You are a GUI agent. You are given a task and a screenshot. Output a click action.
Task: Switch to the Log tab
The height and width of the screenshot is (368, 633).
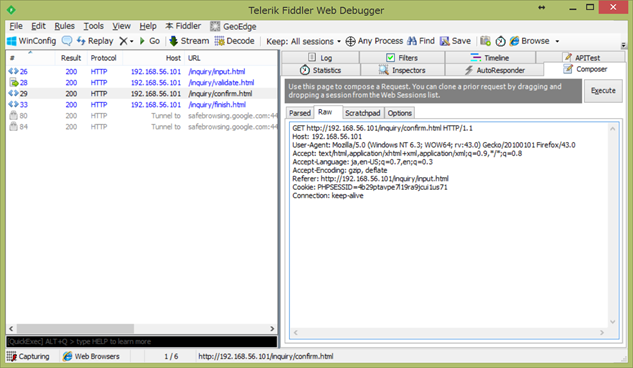320,57
